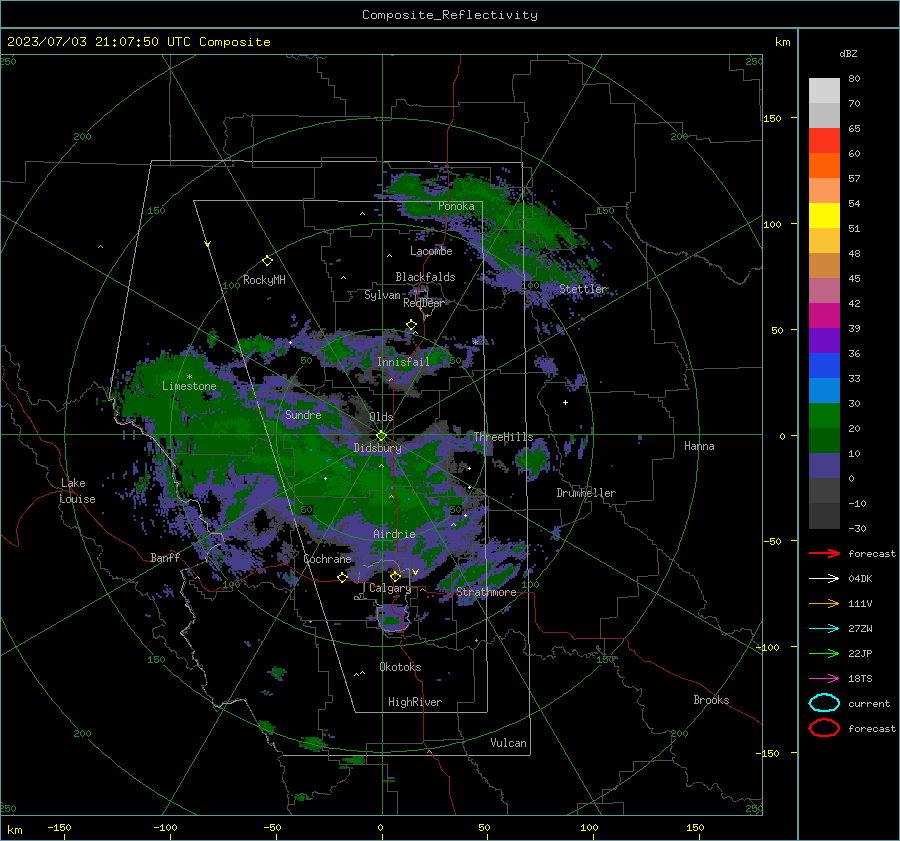
Task: Click the dBZ legend heading
Action: click(x=848, y=53)
